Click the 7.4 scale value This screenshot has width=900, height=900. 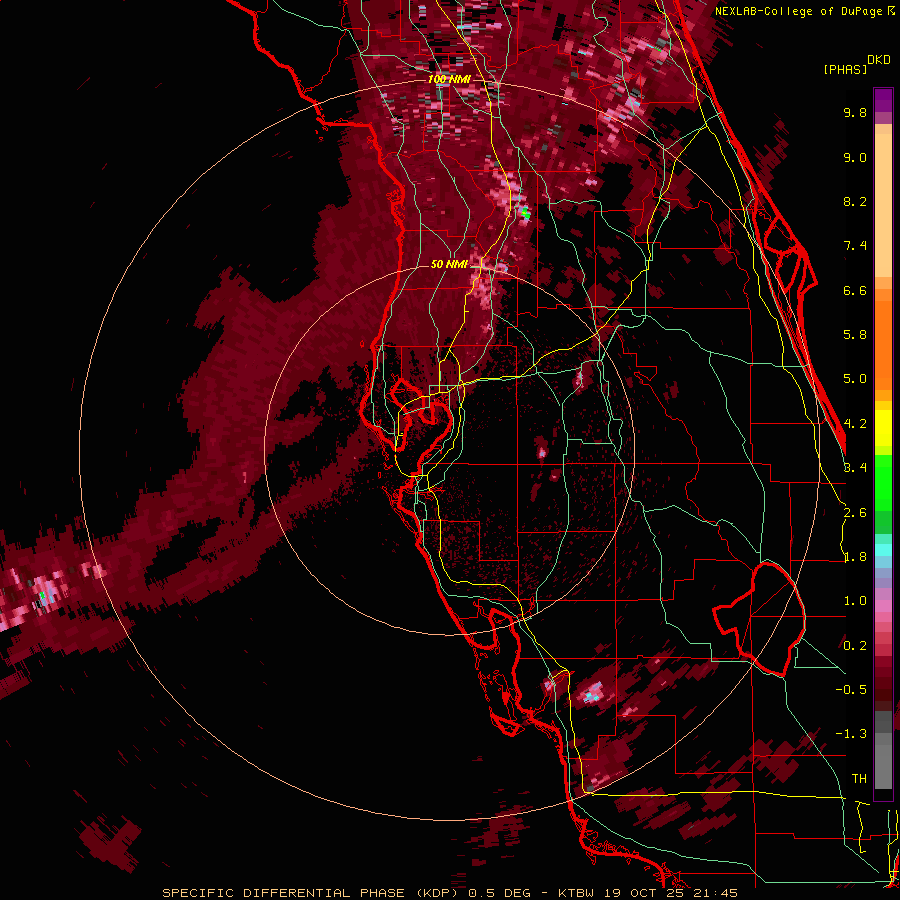(855, 246)
